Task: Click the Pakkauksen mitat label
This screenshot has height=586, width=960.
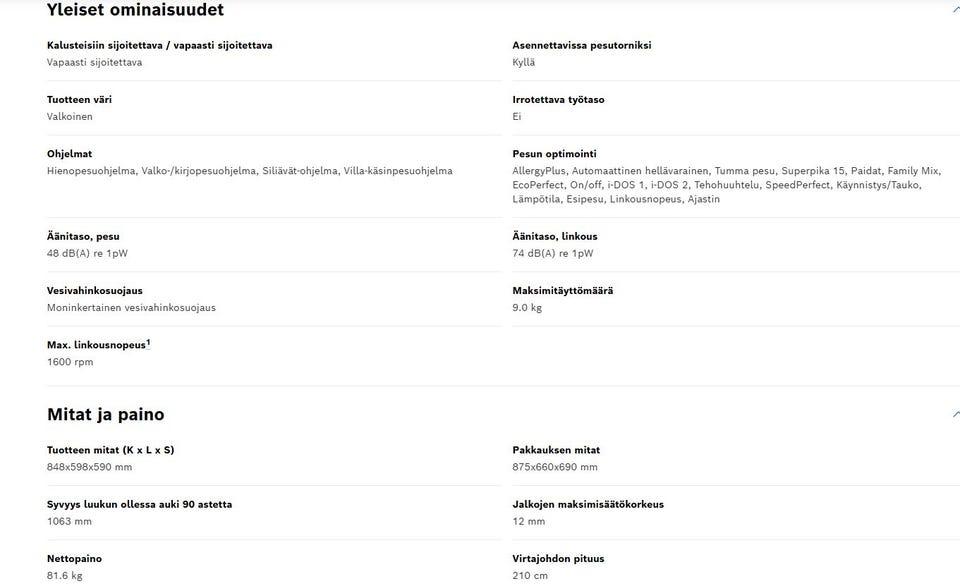Action: 556,450
